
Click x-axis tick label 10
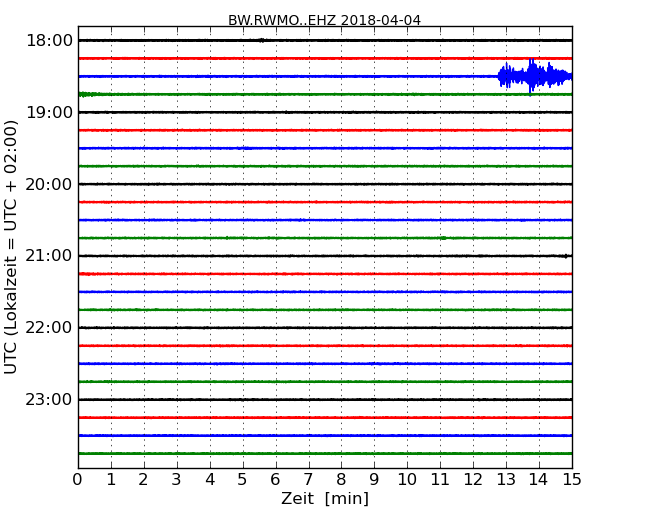tap(407, 480)
